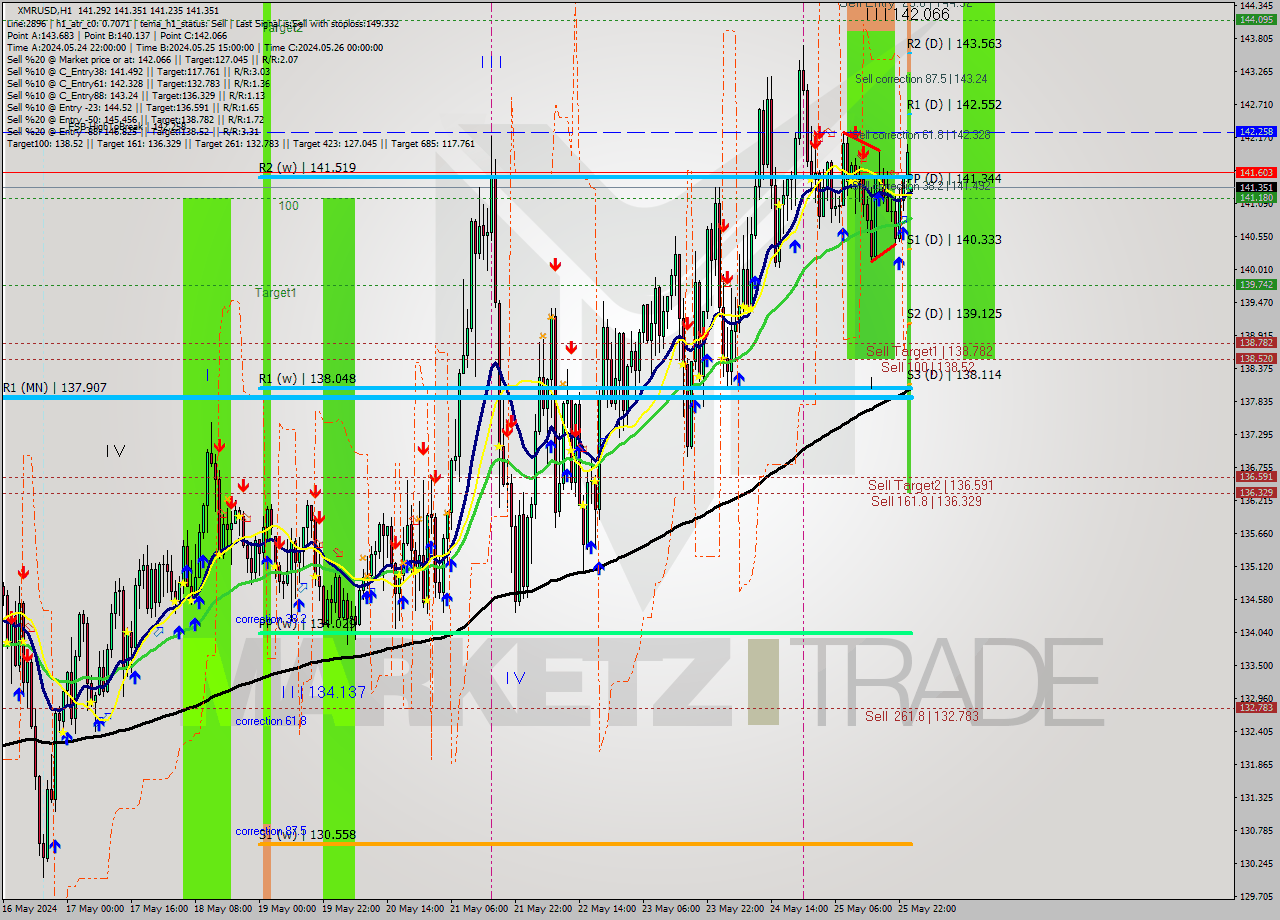The image size is (1280, 920).
Task: Click the blue 'correction 87.5' label
Action: tap(271, 831)
